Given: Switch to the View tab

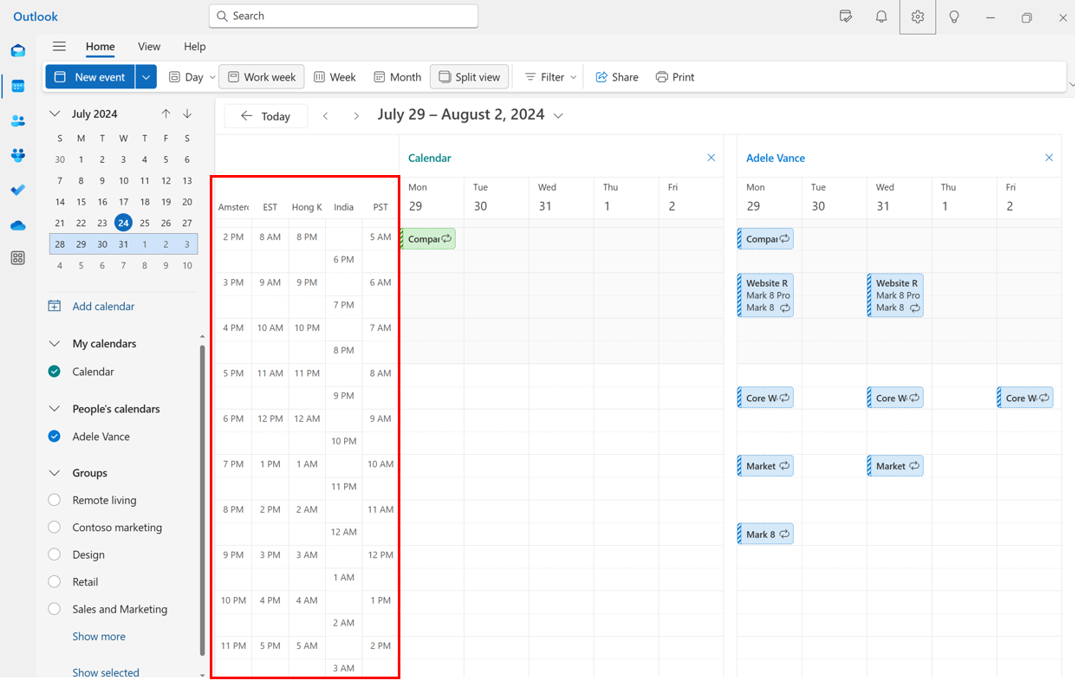Looking at the screenshot, I should [x=149, y=46].
